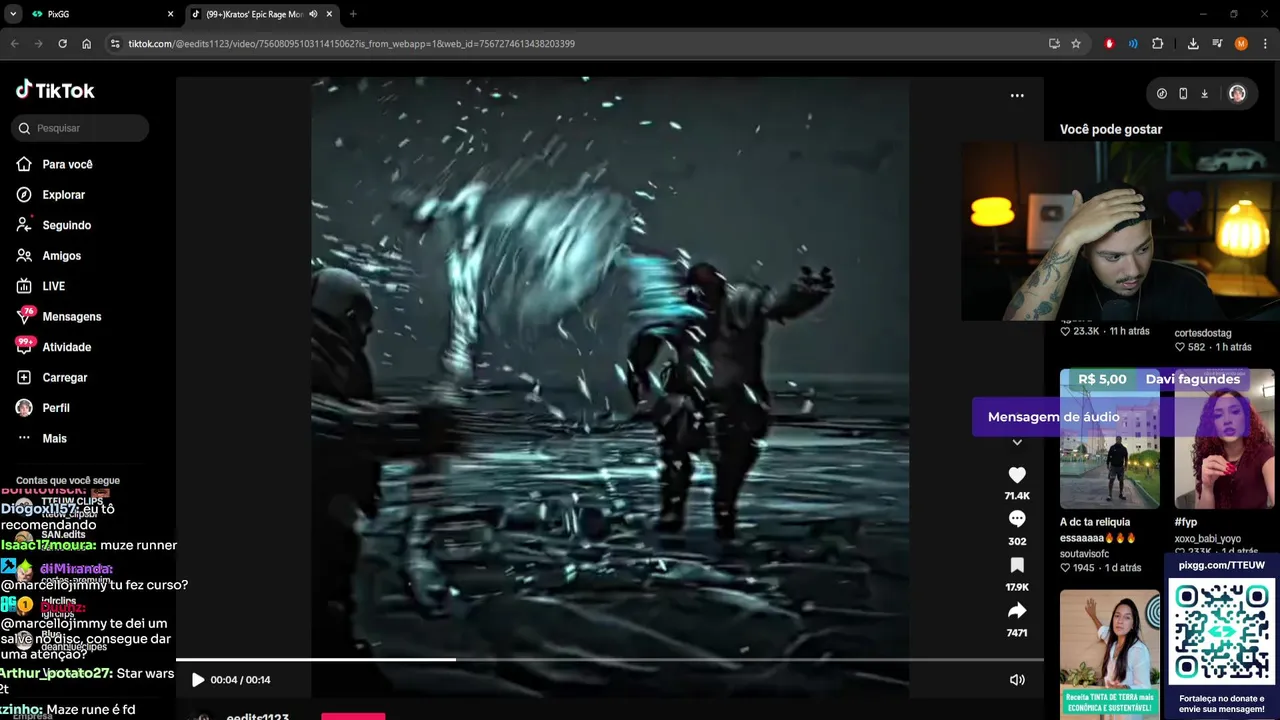This screenshot has height=720, width=1280.
Task: Close the TikTok Kratos tab
Action: click(330, 14)
